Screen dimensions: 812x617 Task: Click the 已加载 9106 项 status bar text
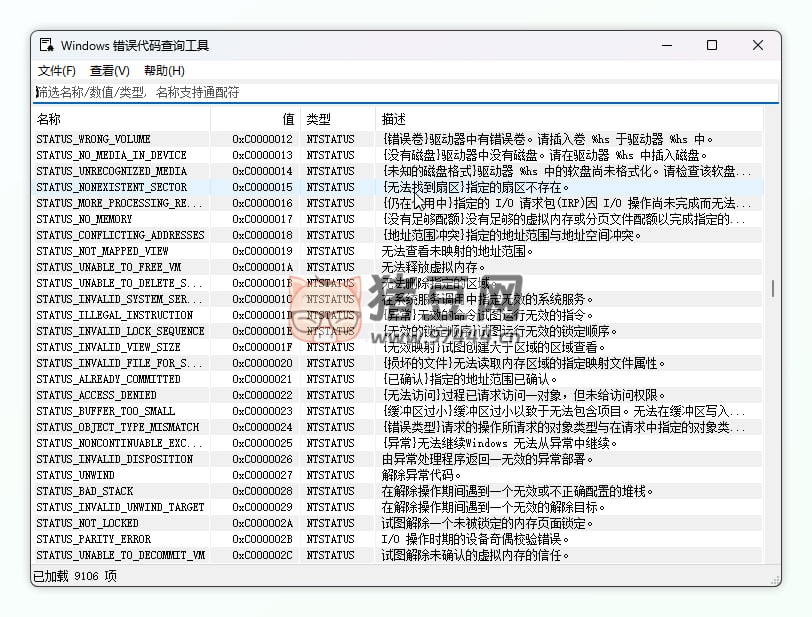click(x=75, y=576)
